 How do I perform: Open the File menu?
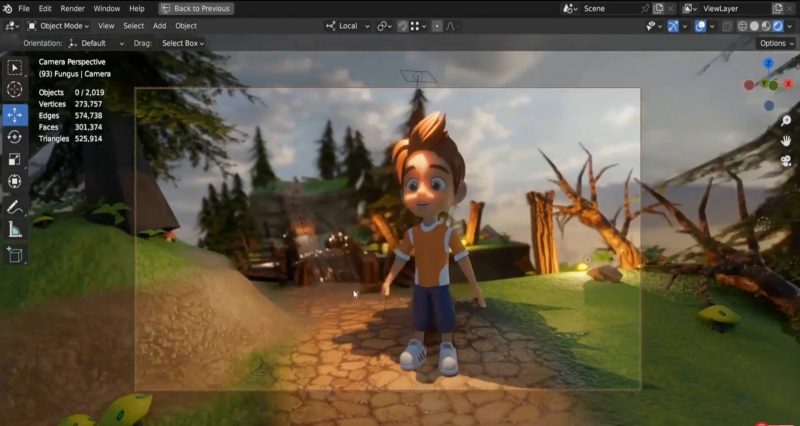24,9
